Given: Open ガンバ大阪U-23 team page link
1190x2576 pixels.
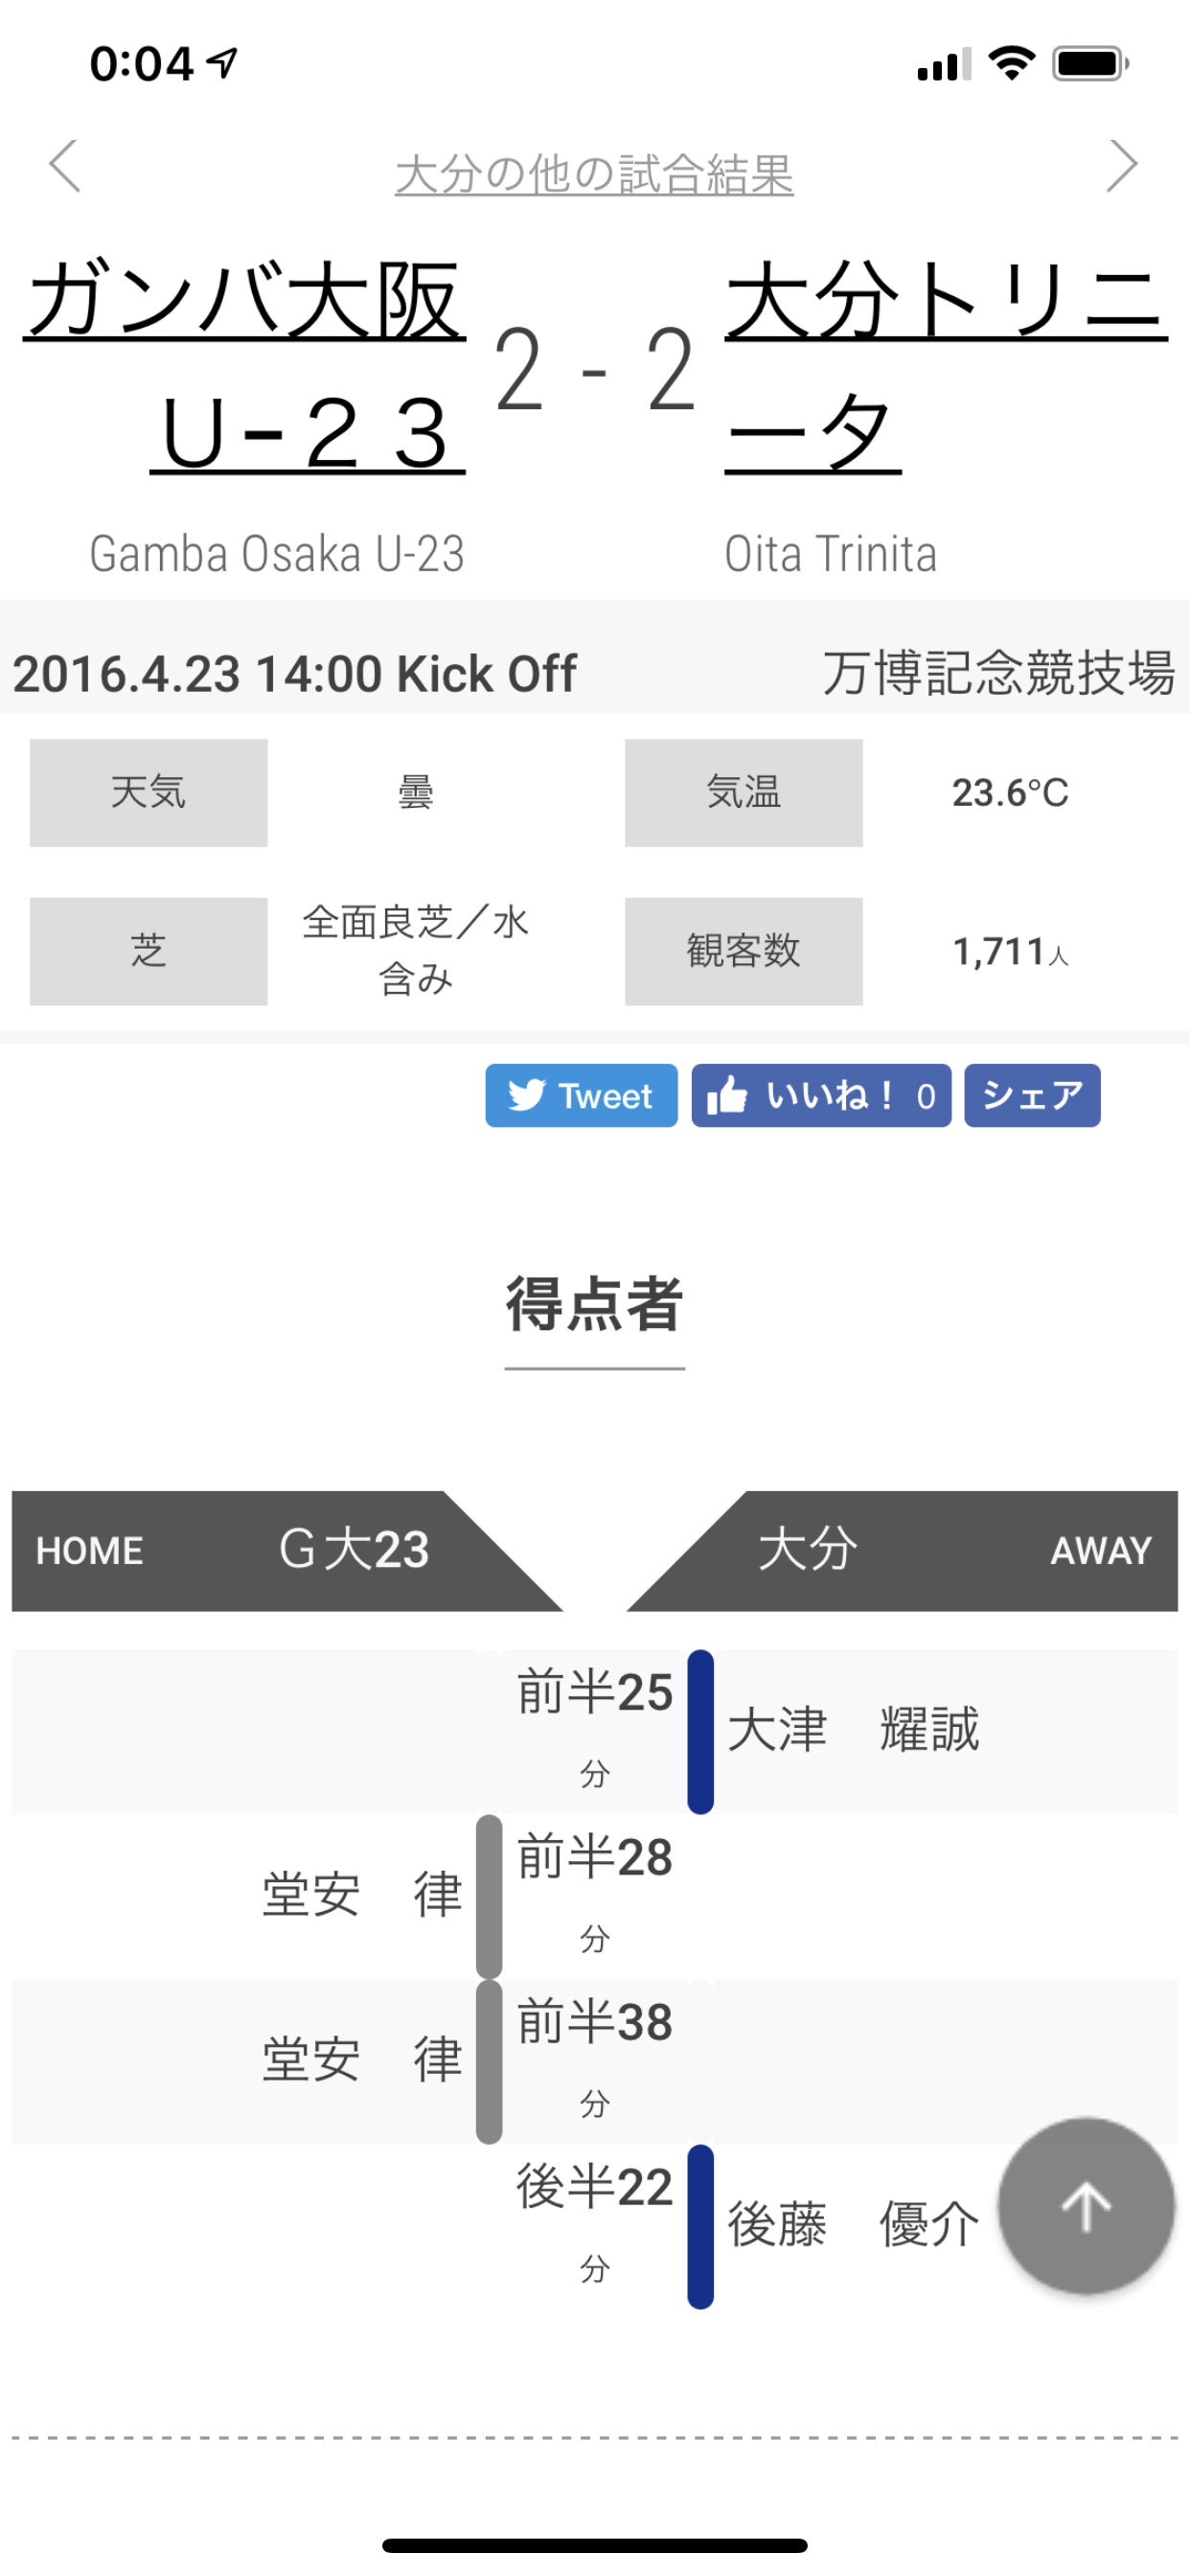Looking at the screenshot, I should (246, 365).
